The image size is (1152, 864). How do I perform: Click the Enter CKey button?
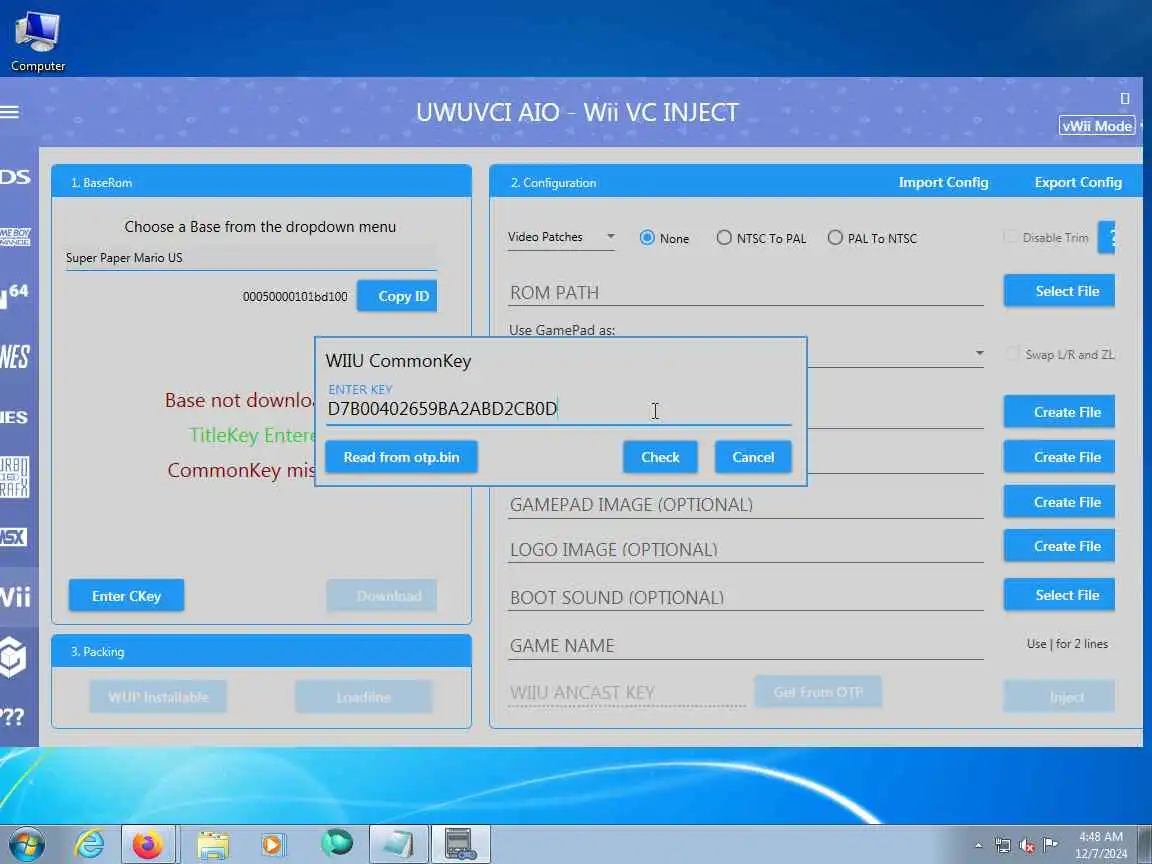pos(126,596)
